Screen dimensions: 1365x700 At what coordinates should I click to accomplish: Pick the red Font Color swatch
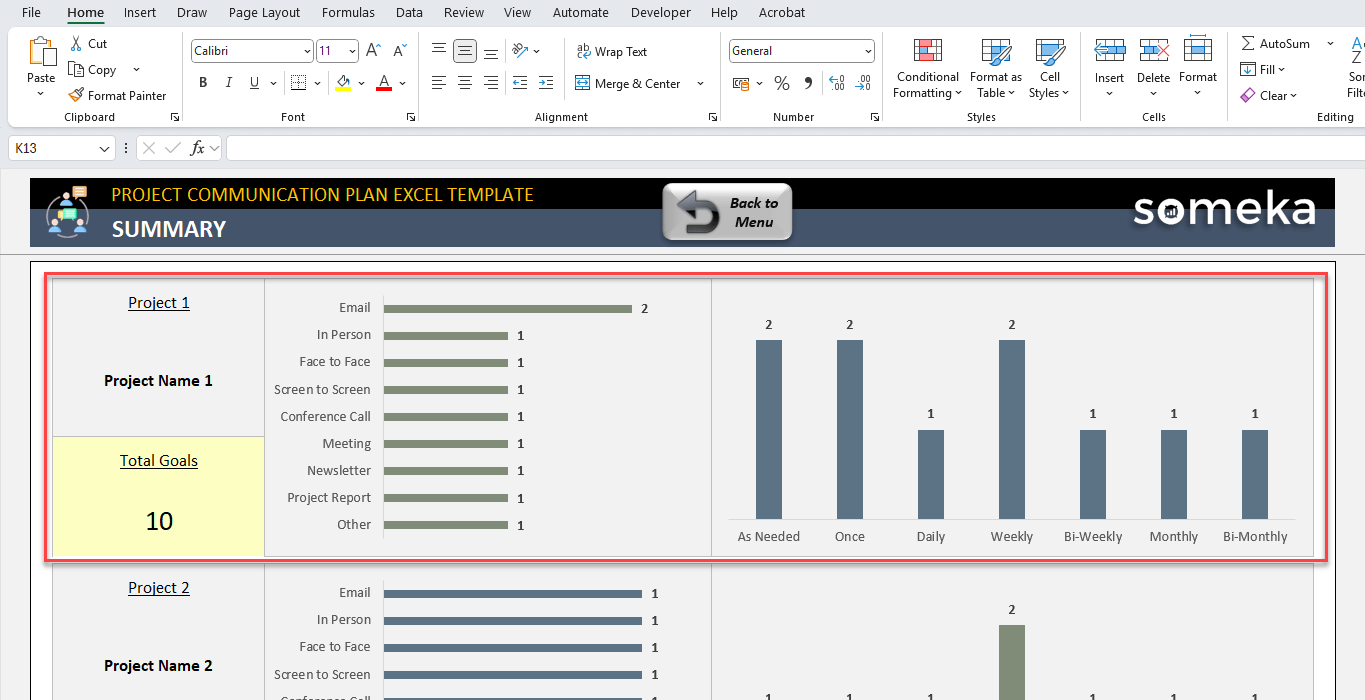[383, 90]
